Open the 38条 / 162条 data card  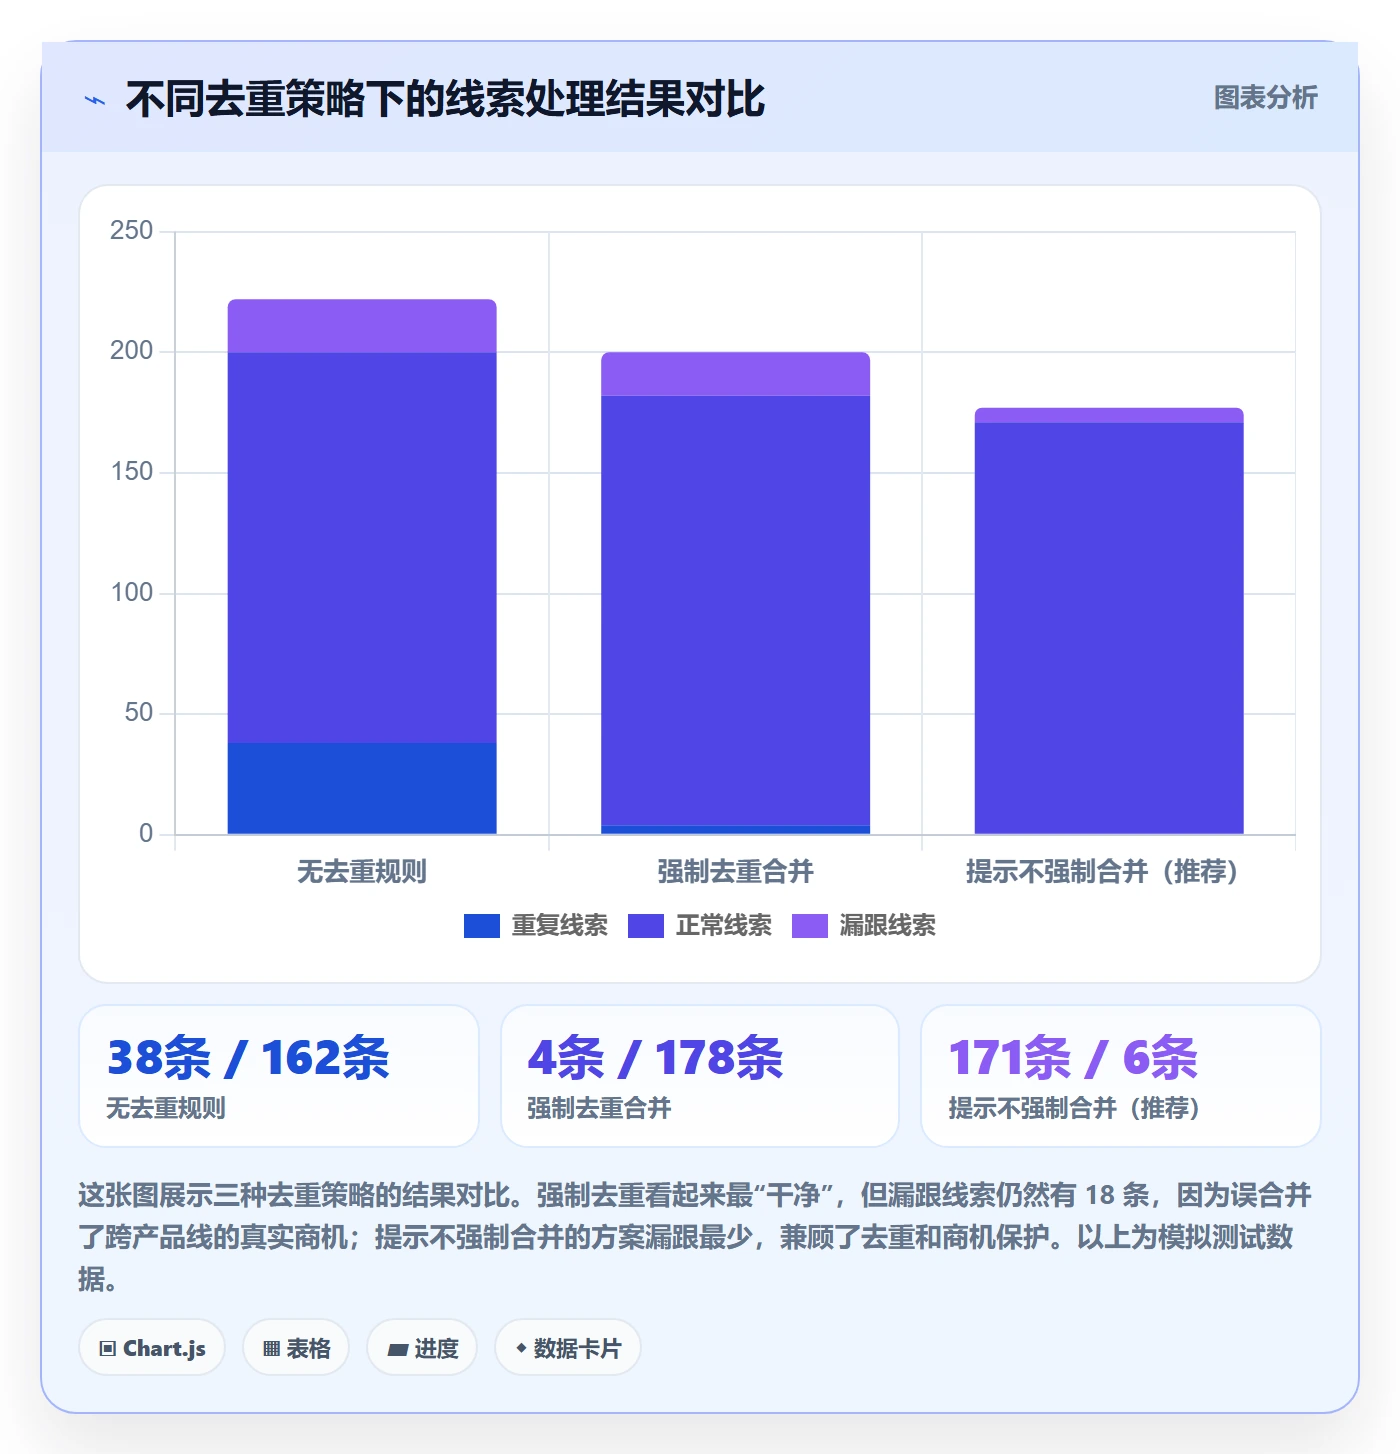pos(279,1076)
